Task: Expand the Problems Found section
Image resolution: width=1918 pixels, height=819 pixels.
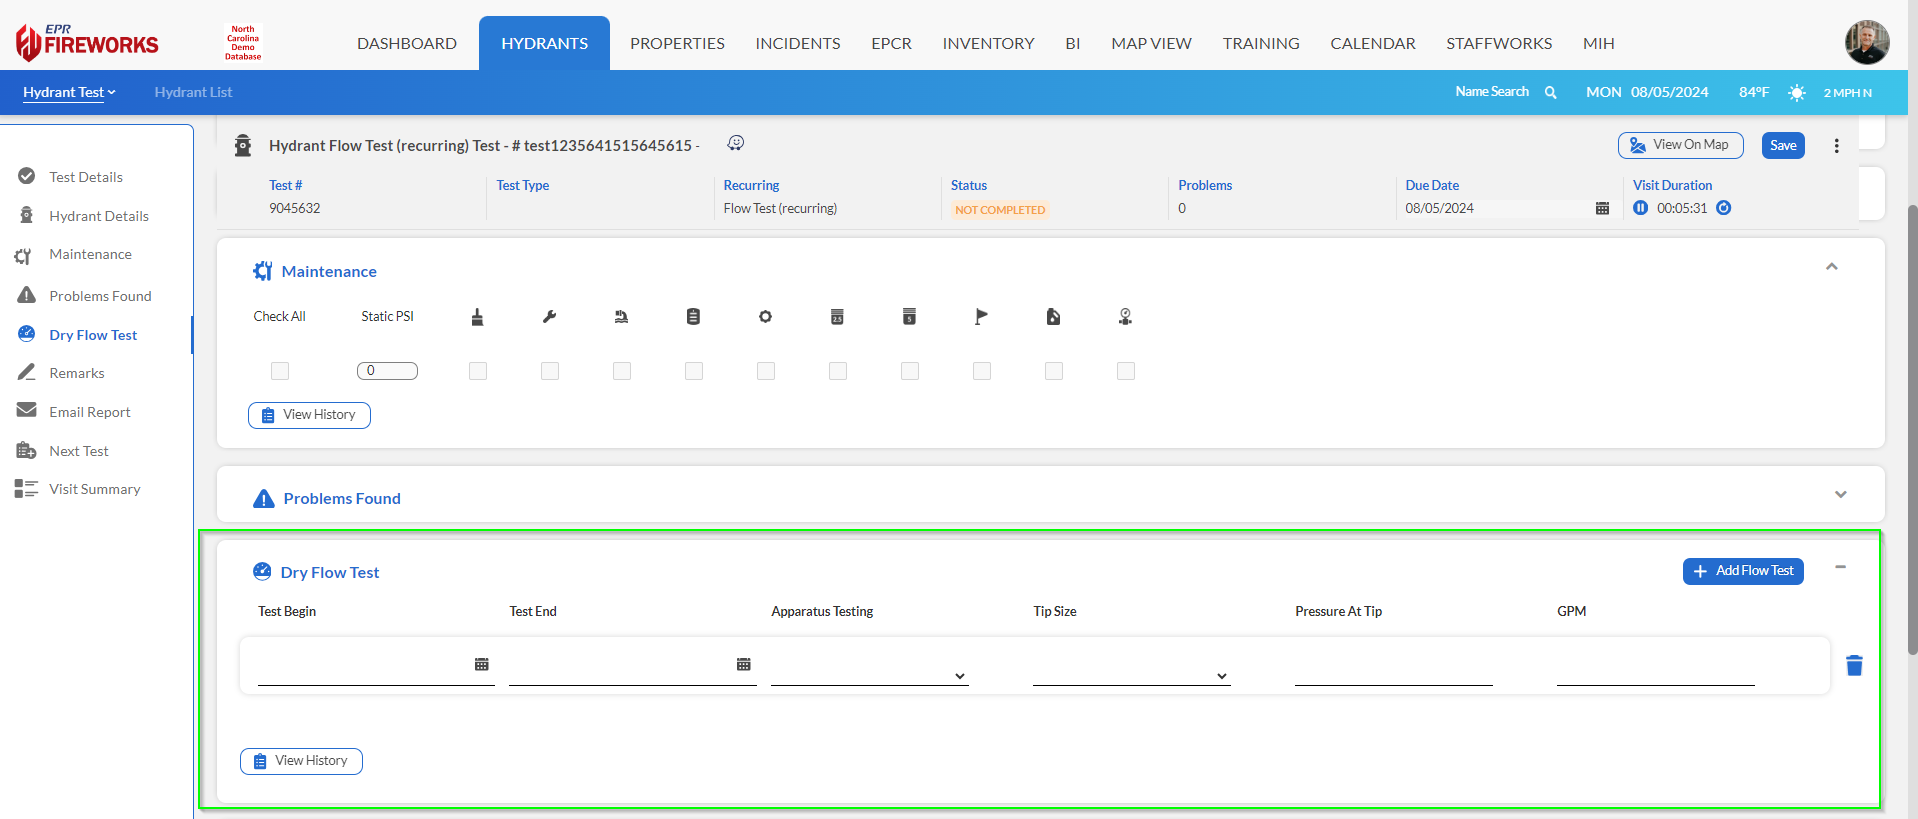Action: [1840, 495]
